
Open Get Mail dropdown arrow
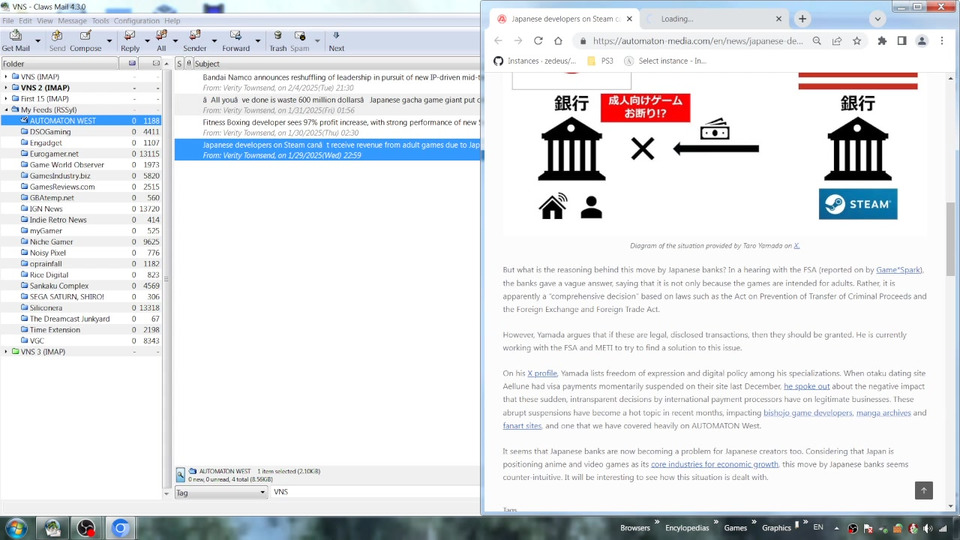pos(38,42)
